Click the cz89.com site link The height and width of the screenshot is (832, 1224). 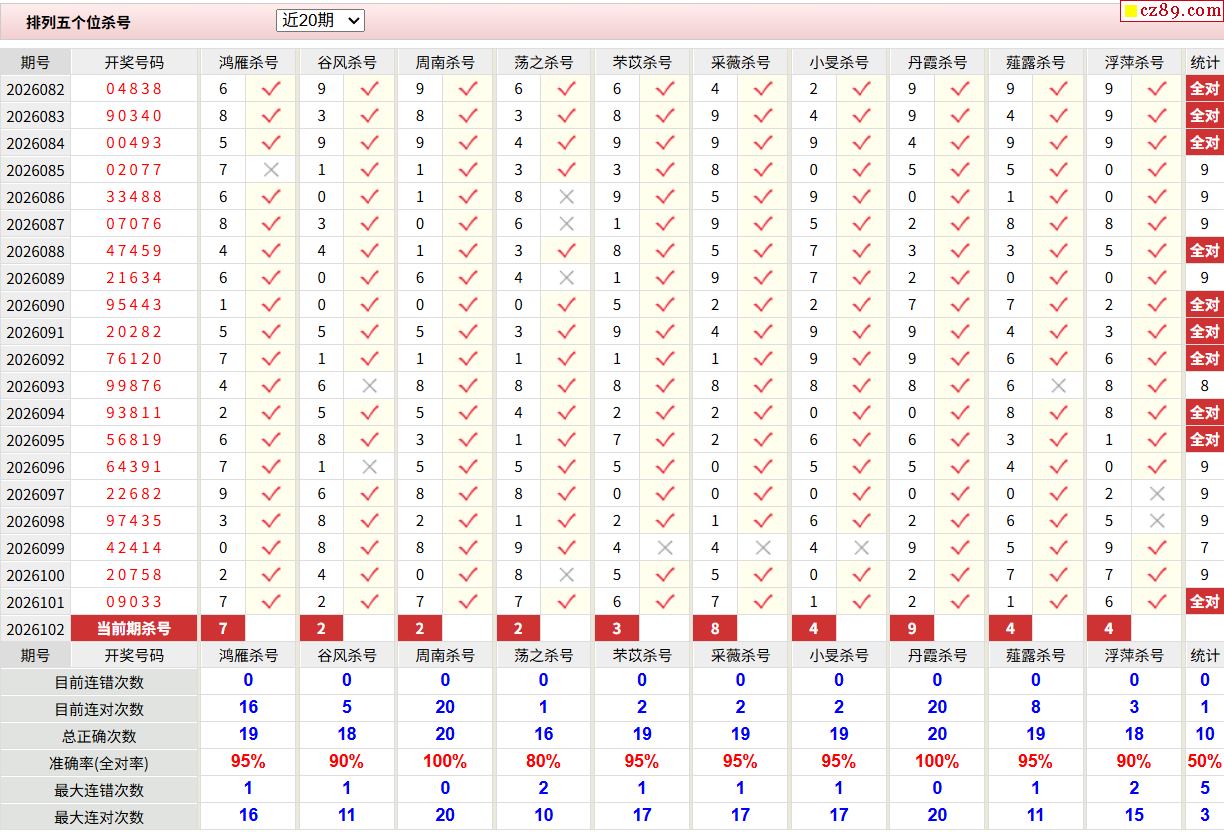click(1180, 11)
